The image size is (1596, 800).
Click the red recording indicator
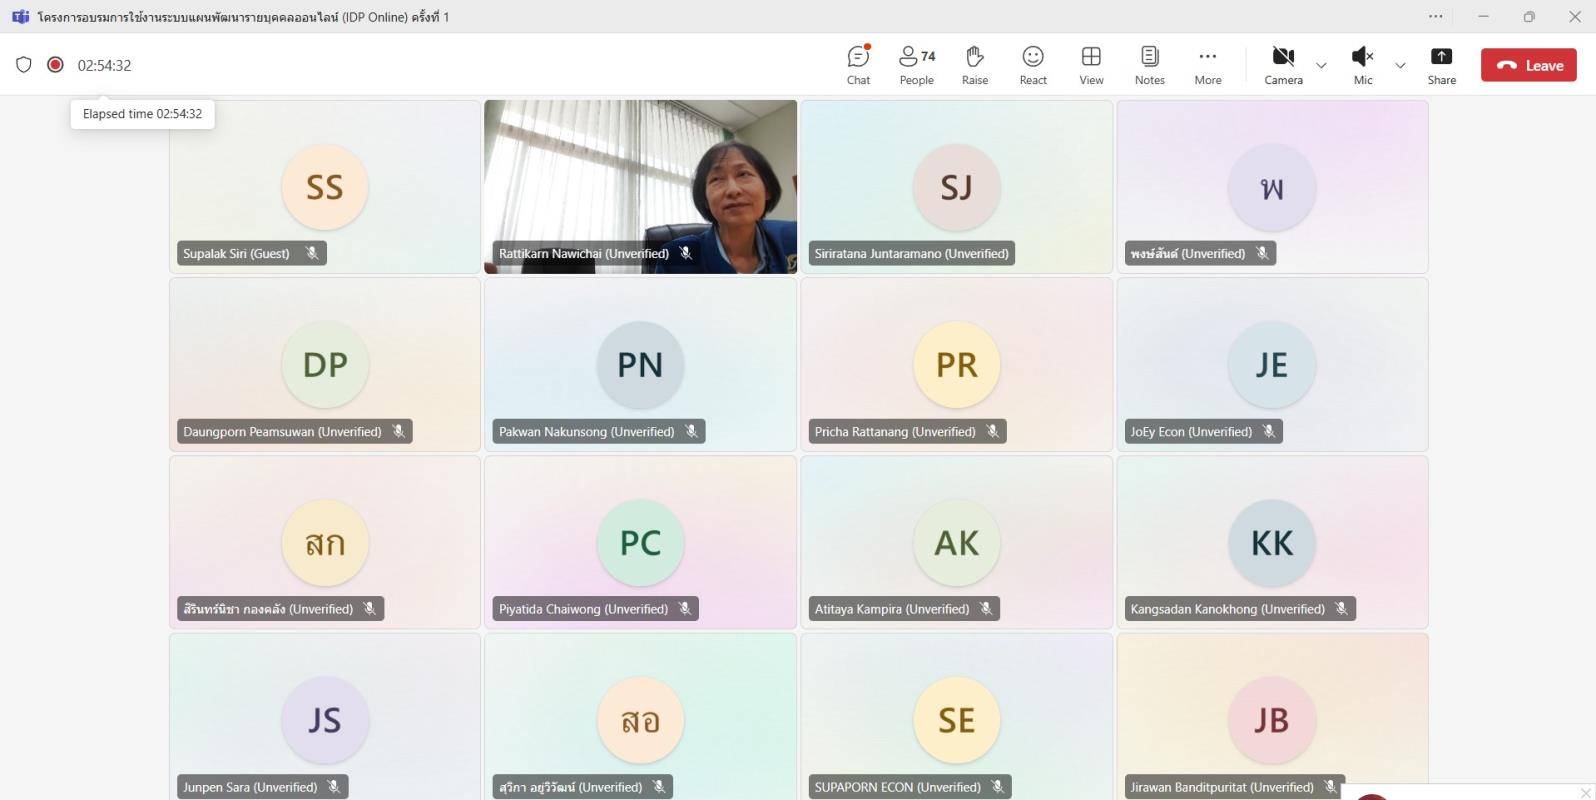[x=56, y=65]
